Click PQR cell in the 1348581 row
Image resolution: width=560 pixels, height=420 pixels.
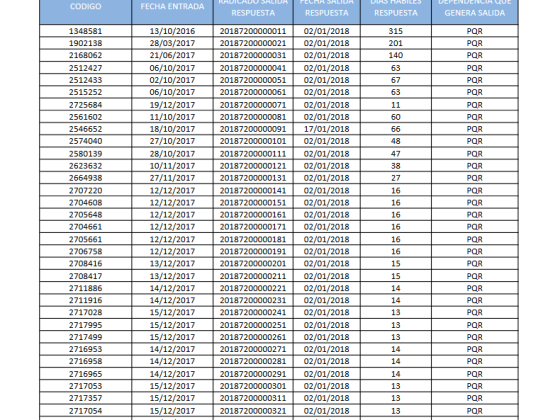pyautogui.click(x=474, y=31)
